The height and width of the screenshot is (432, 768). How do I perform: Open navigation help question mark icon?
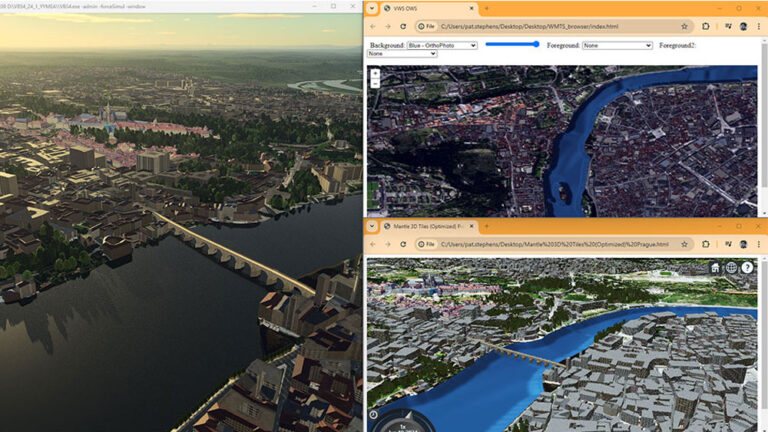click(x=747, y=268)
